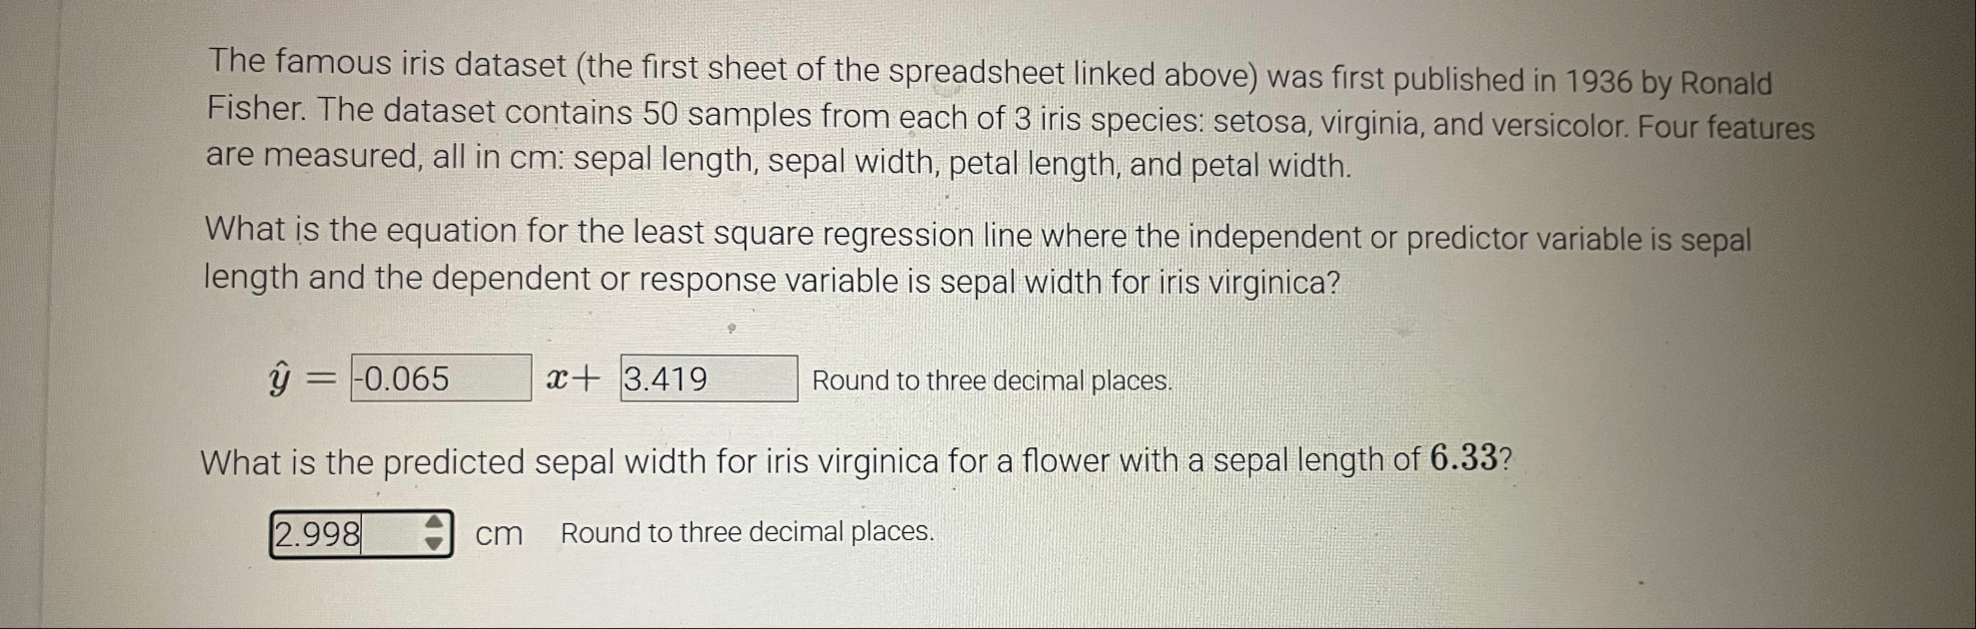Place the cursor before 3.419 in the intercept field
Viewport: 1976px width, 629px height.
click(x=625, y=380)
